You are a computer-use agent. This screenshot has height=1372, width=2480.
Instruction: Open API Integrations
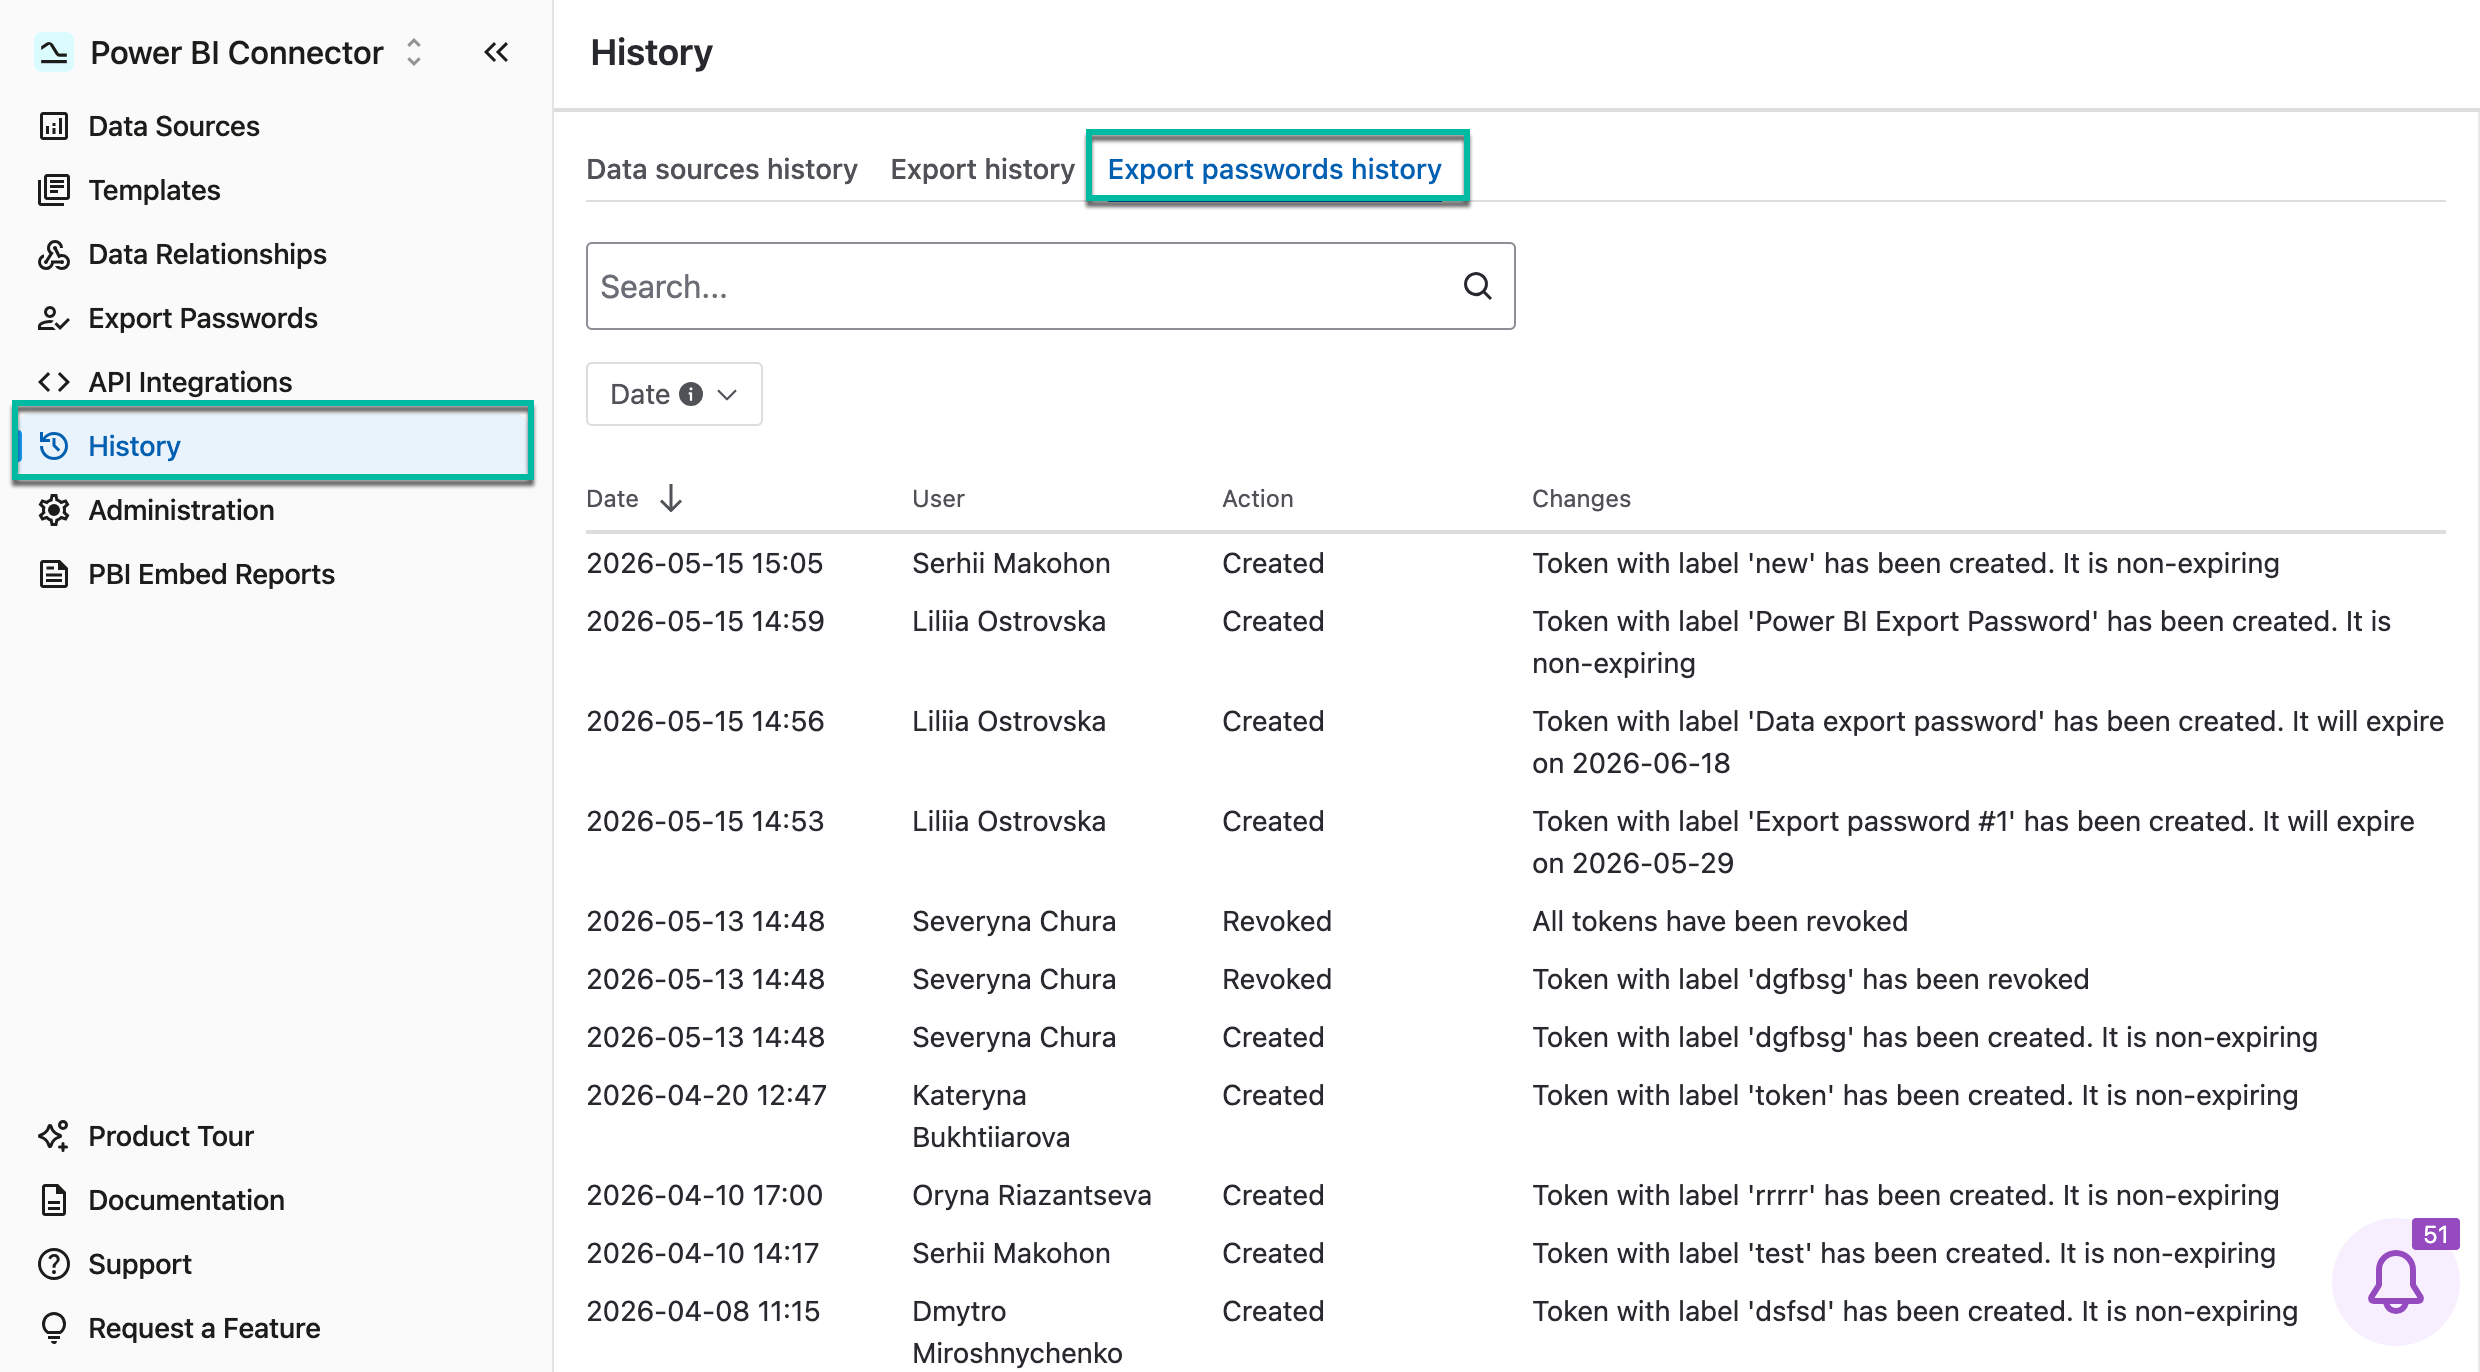point(190,382)
